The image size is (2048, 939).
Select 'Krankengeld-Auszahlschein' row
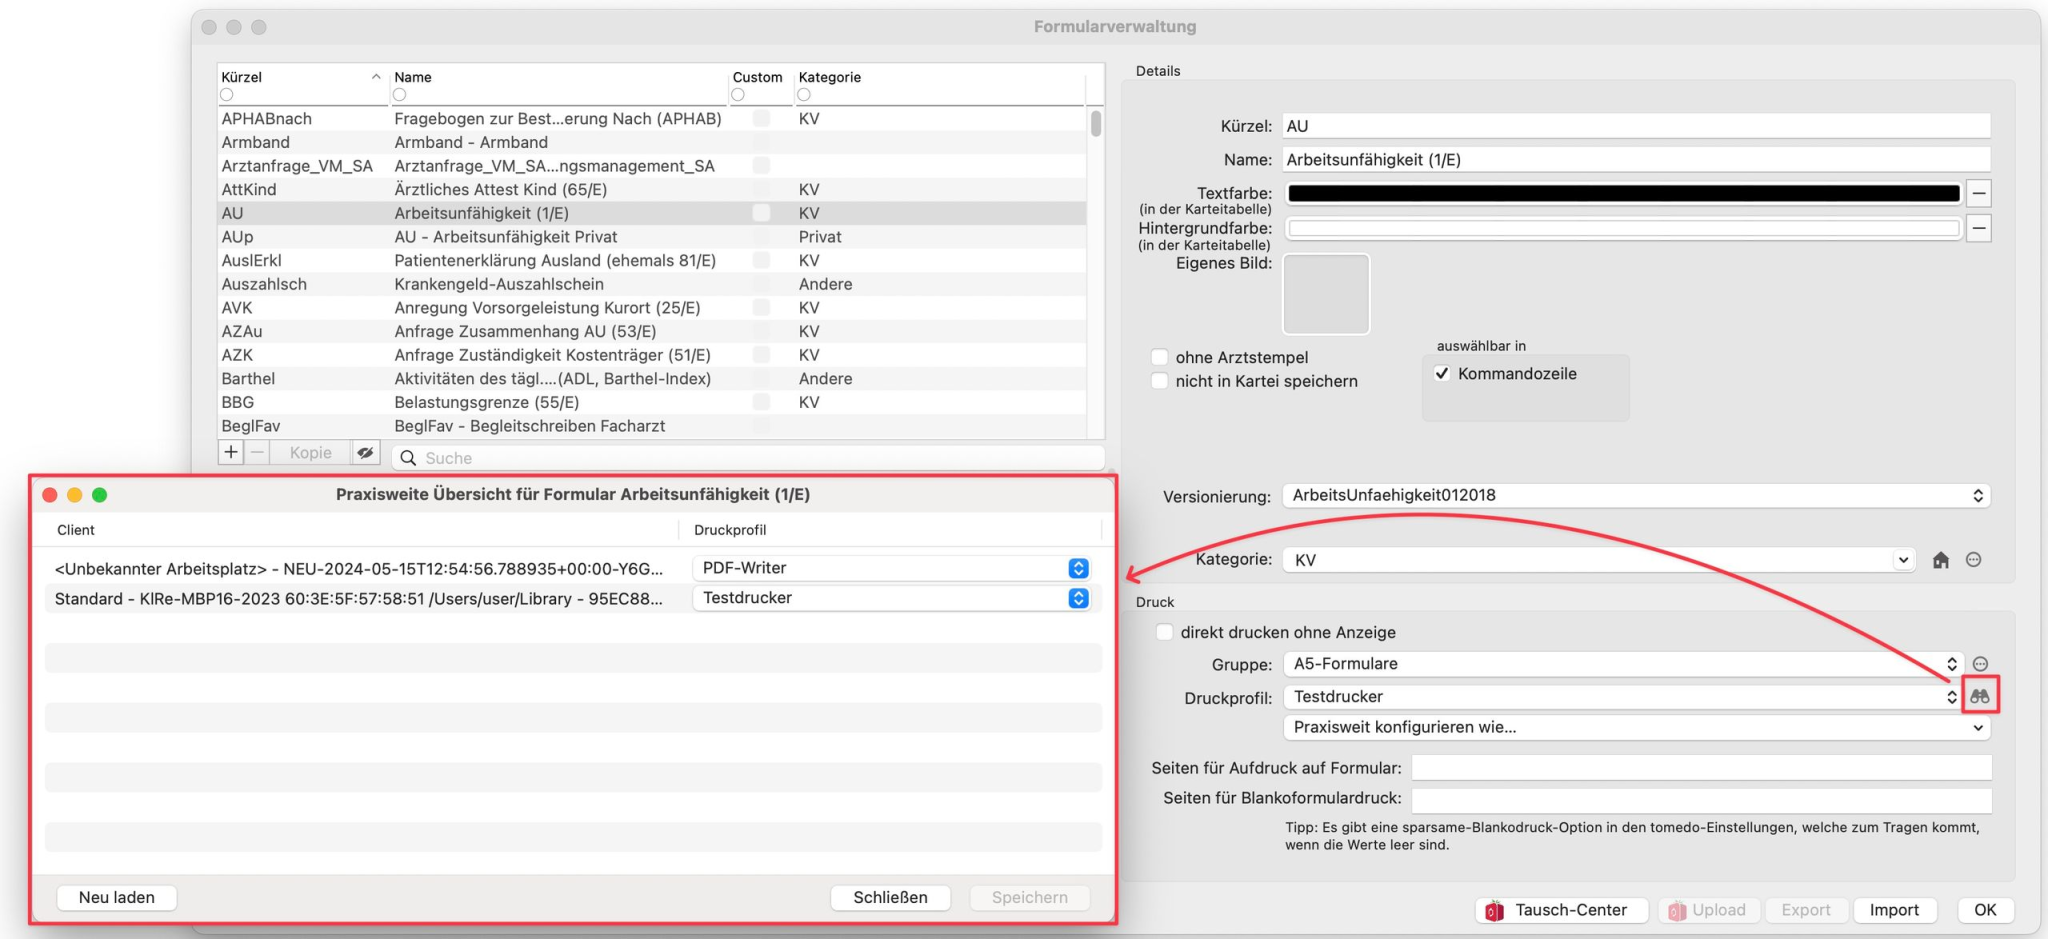coord(652,284)
